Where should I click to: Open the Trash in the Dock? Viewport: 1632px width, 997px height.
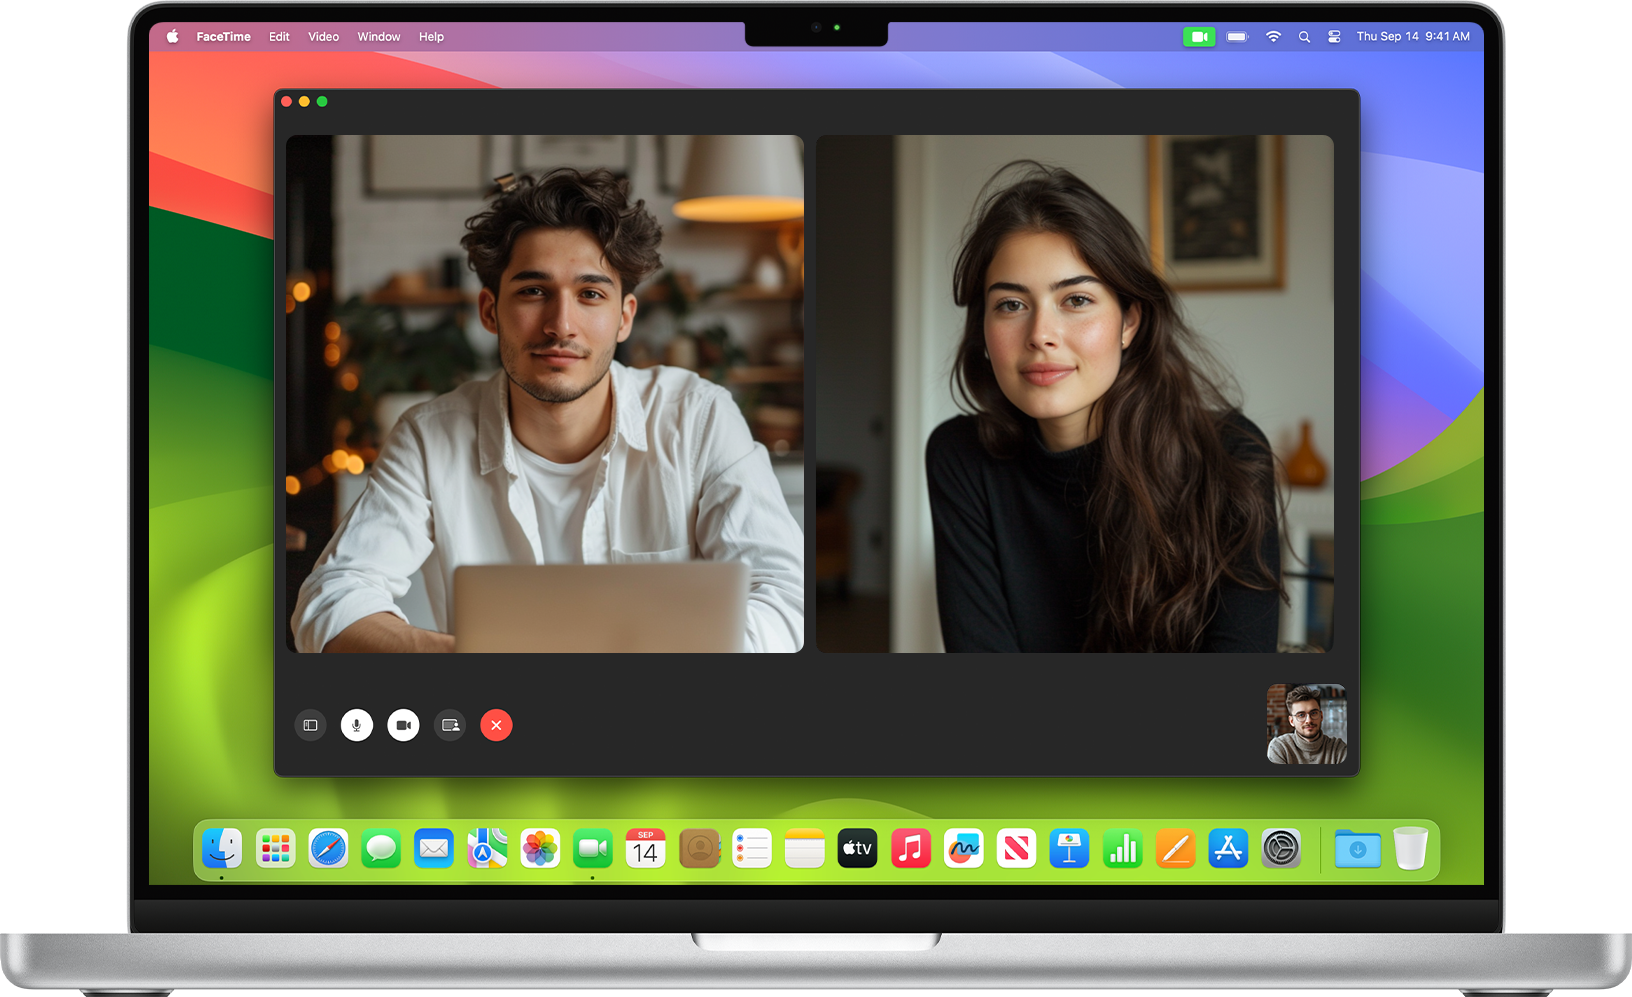pos(1411,849)
